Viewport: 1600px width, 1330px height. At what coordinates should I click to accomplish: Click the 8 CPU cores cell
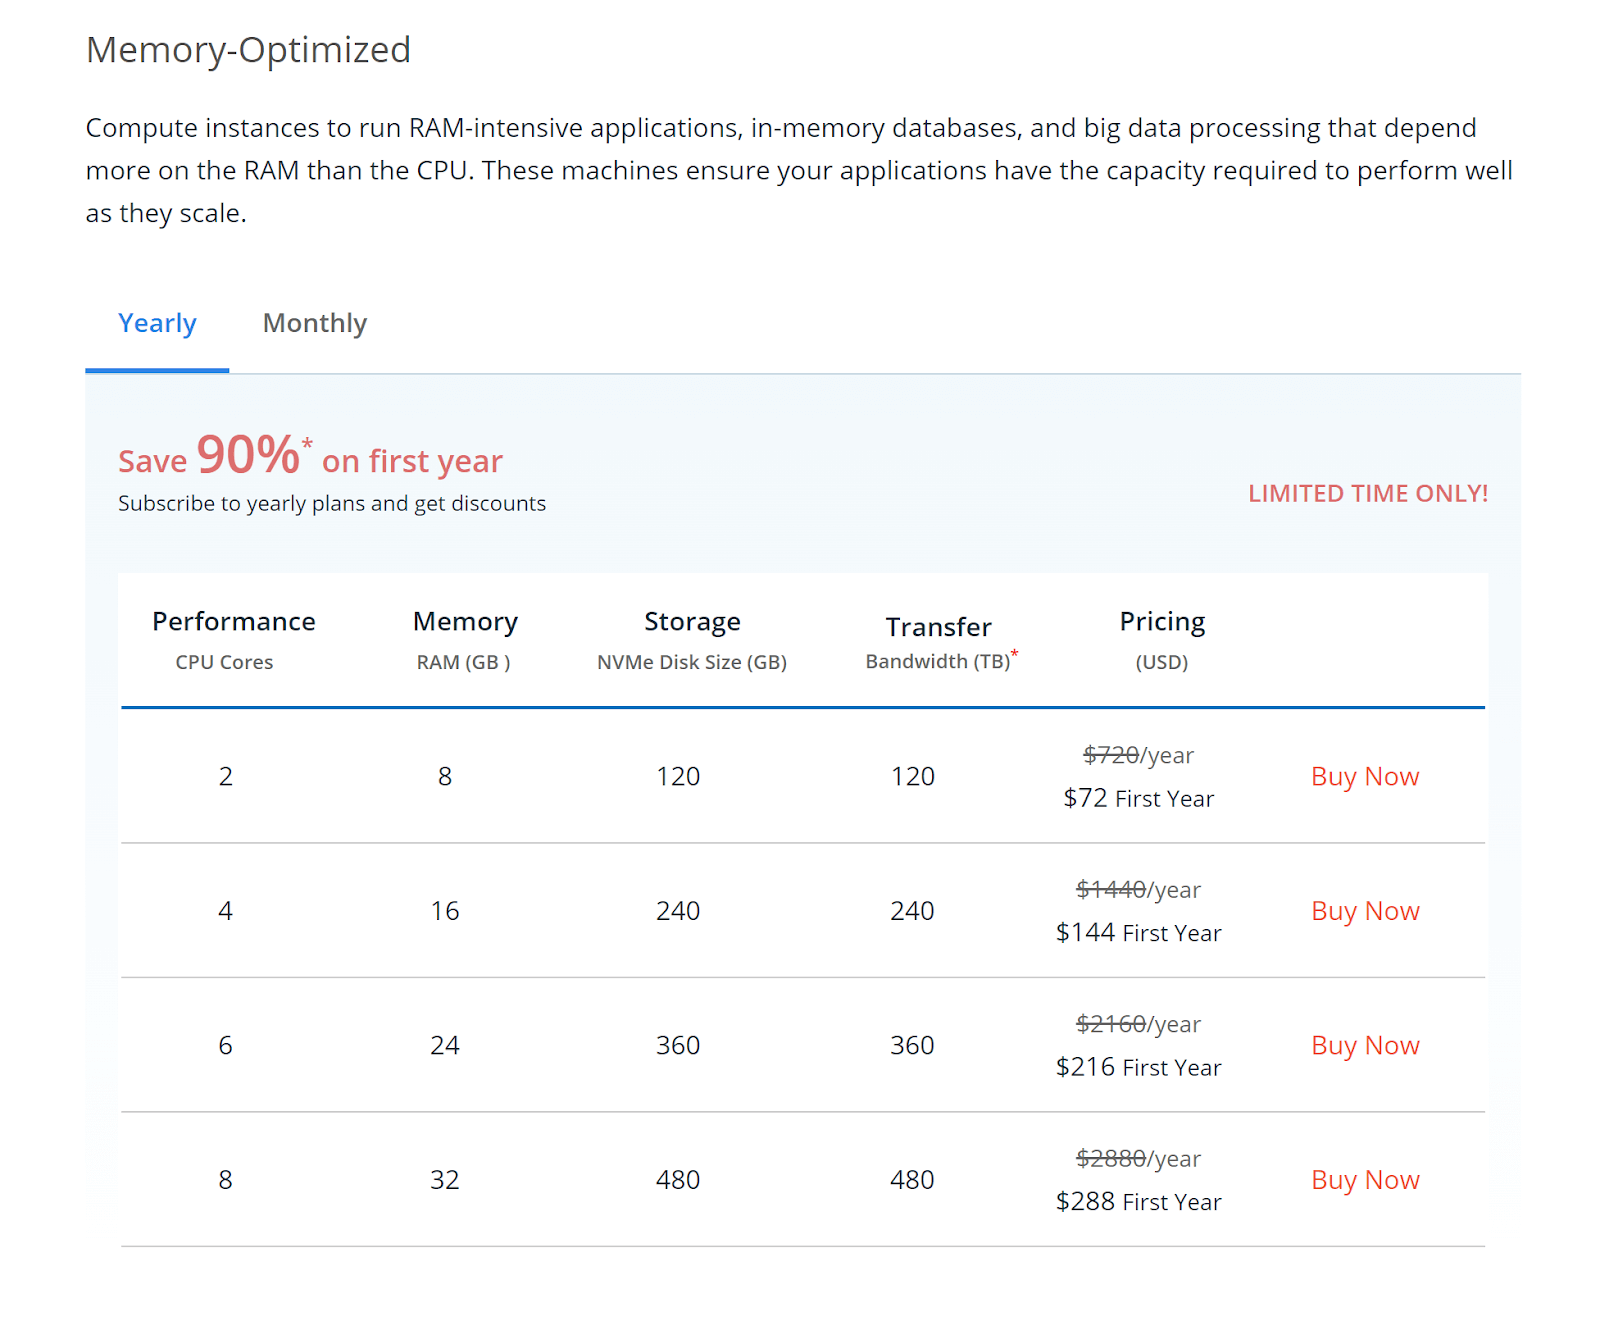(226, 1180)
